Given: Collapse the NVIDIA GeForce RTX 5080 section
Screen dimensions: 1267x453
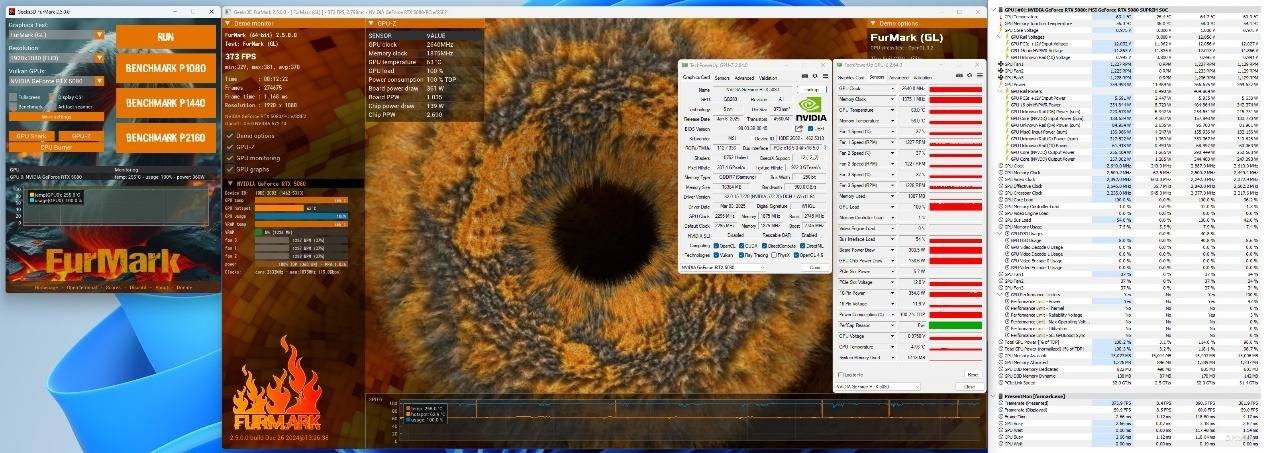Looking at the screenshot, I should (228, 185).
